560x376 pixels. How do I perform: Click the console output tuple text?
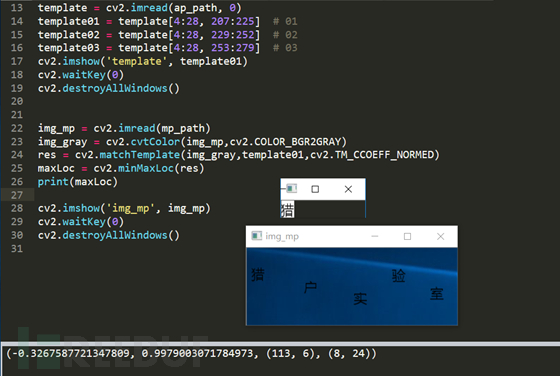(x=191, y=354)
